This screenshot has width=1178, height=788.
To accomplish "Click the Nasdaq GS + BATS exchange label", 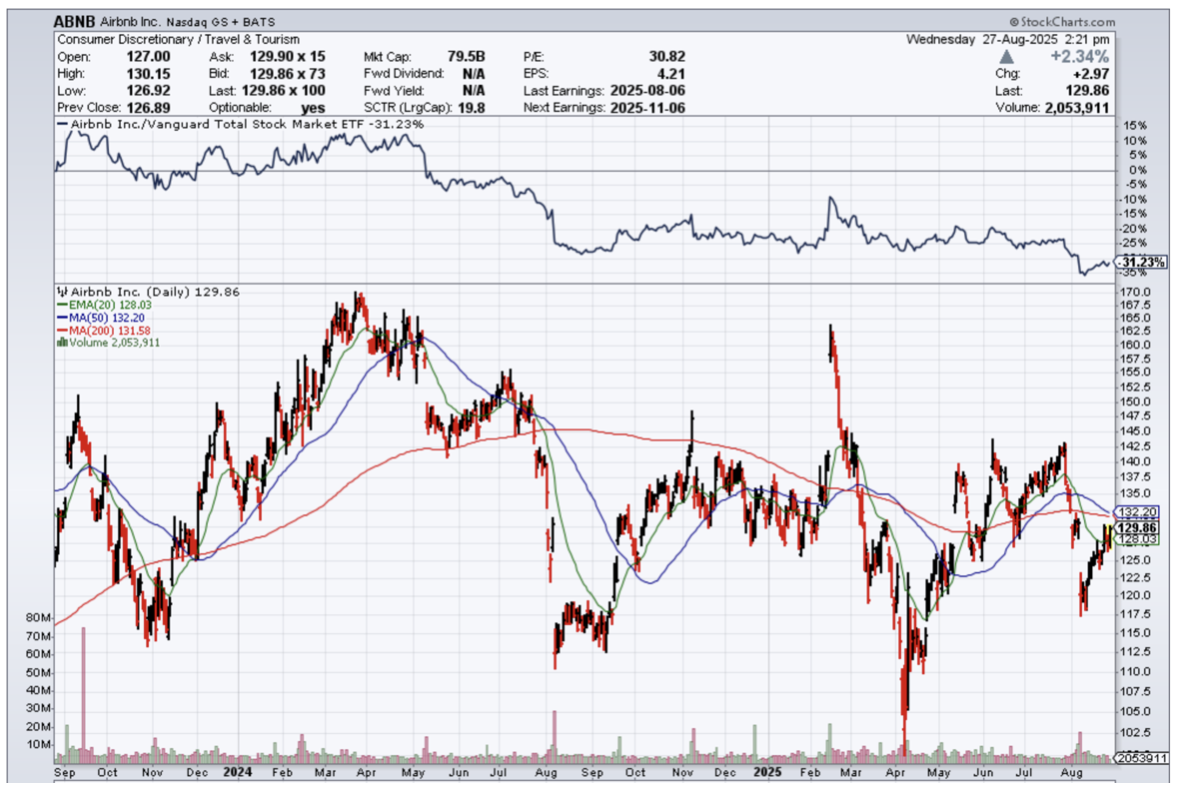I will click(221, 22).
